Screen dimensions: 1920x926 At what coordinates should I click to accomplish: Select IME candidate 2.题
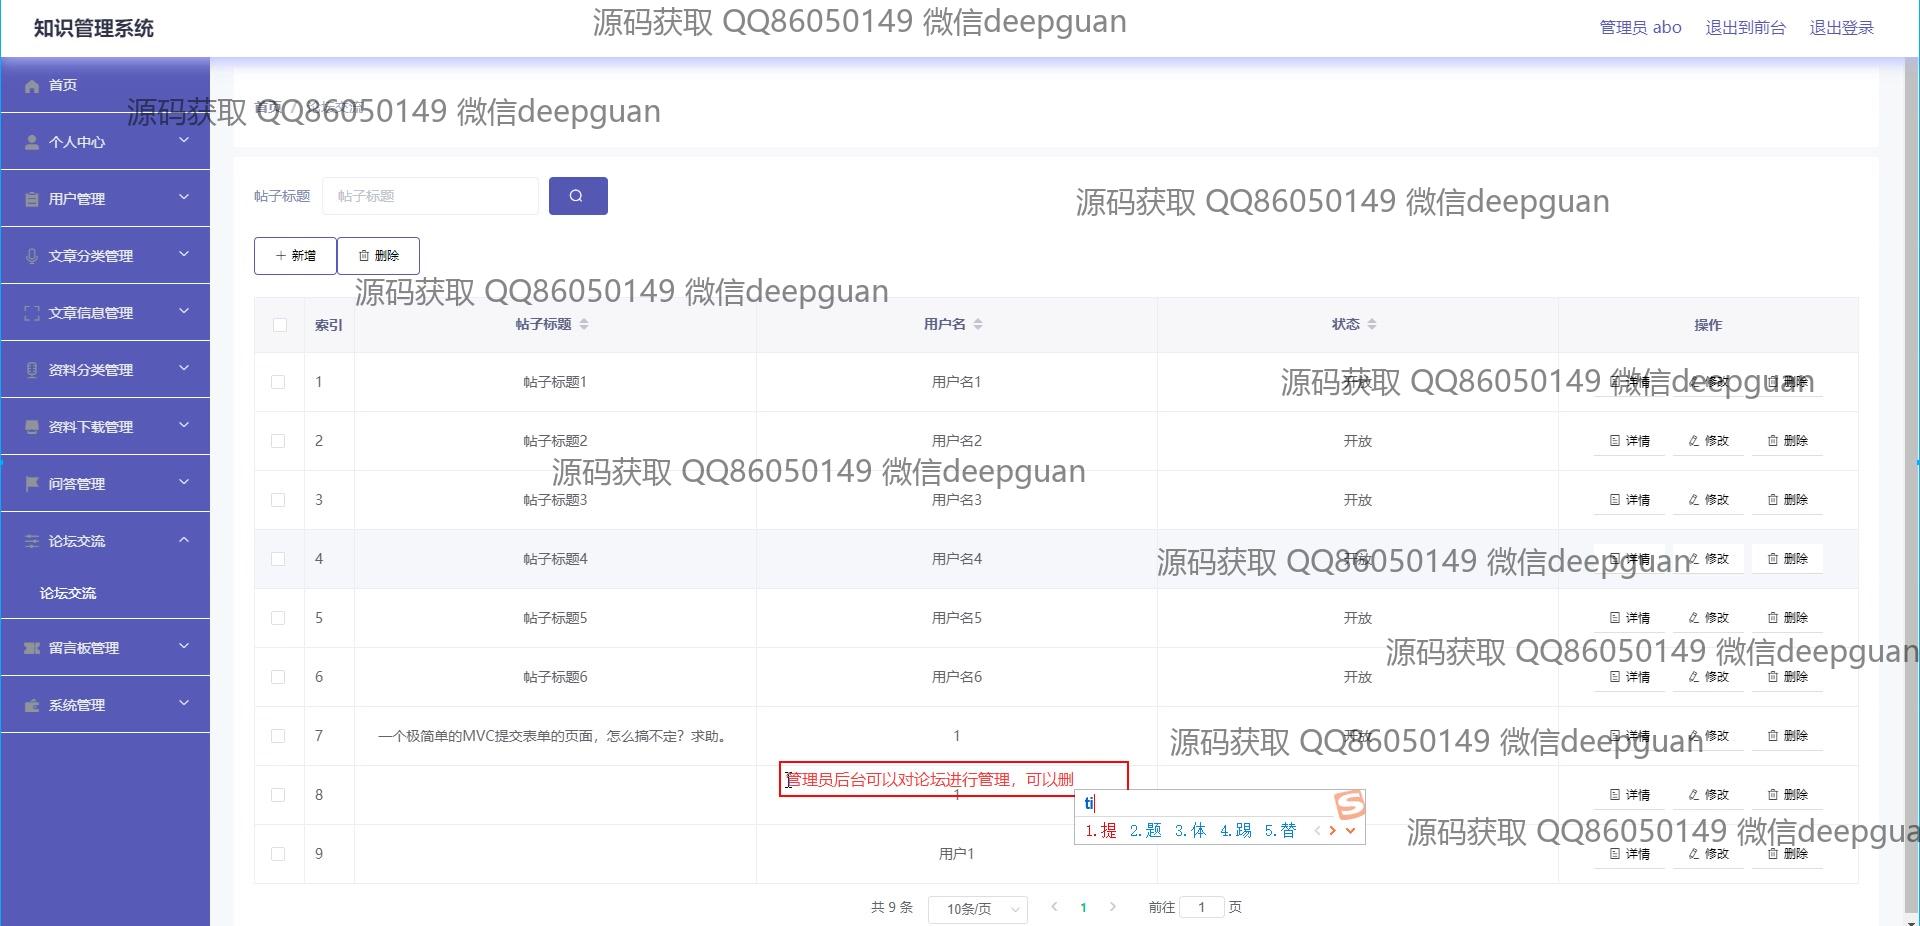coord(1146,830)
